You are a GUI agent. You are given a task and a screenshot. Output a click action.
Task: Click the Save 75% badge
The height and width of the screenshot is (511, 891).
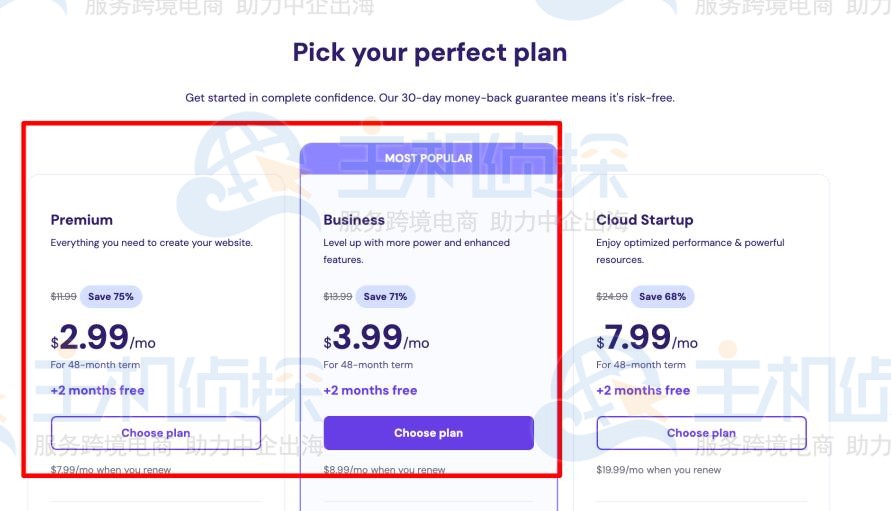[x=111, y=296]
